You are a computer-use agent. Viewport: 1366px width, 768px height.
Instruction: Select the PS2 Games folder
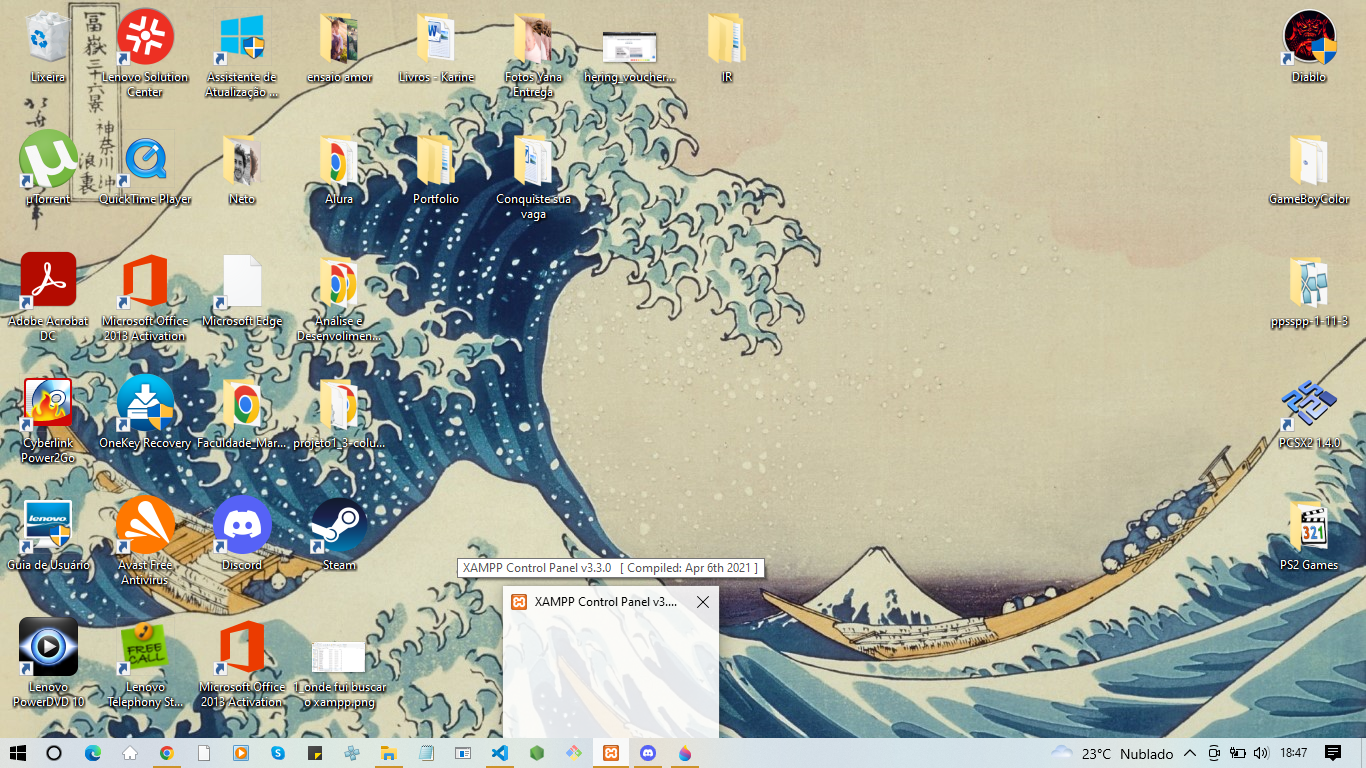[x=1309, y=534]
